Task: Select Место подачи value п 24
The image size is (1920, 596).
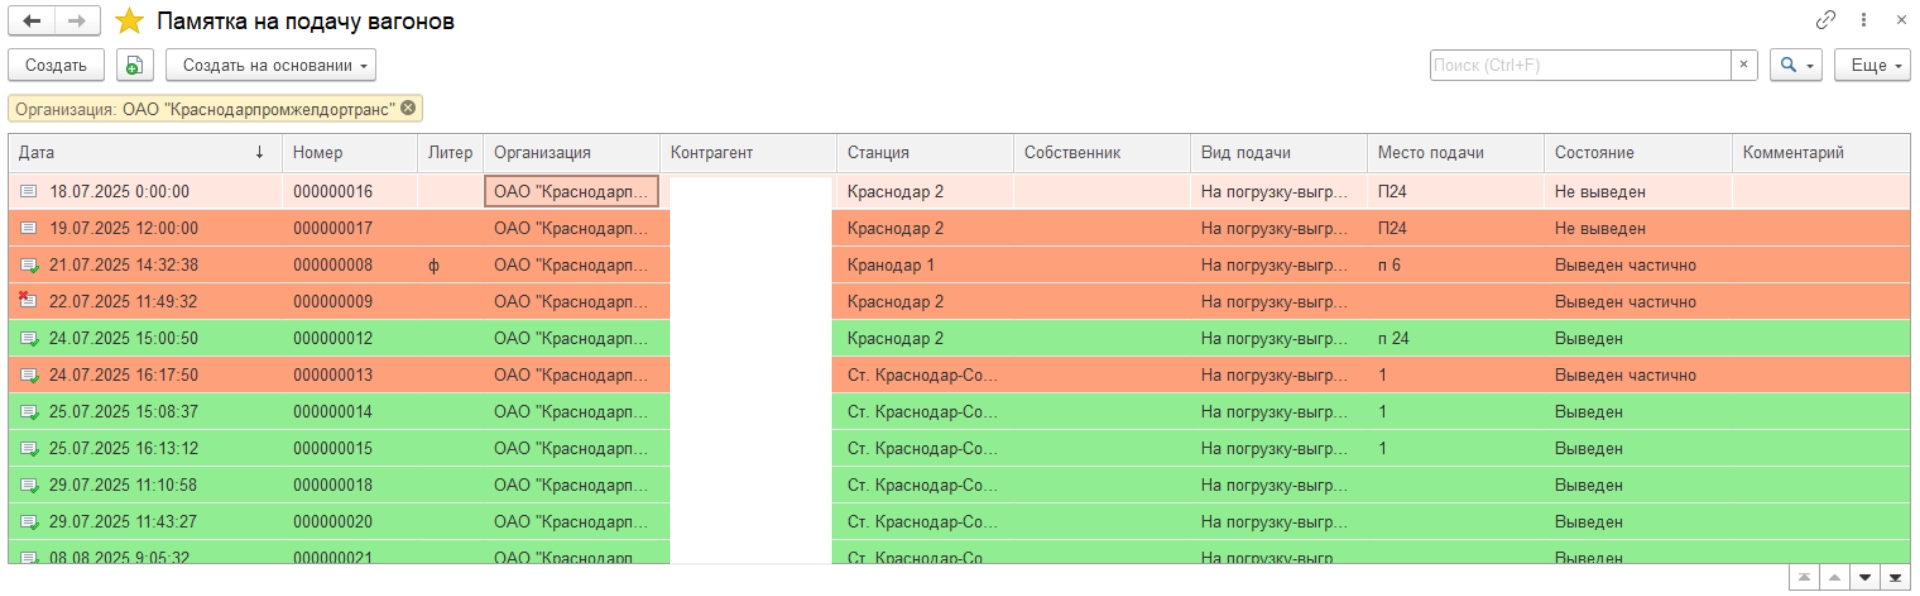Action: pos(1393,338)
